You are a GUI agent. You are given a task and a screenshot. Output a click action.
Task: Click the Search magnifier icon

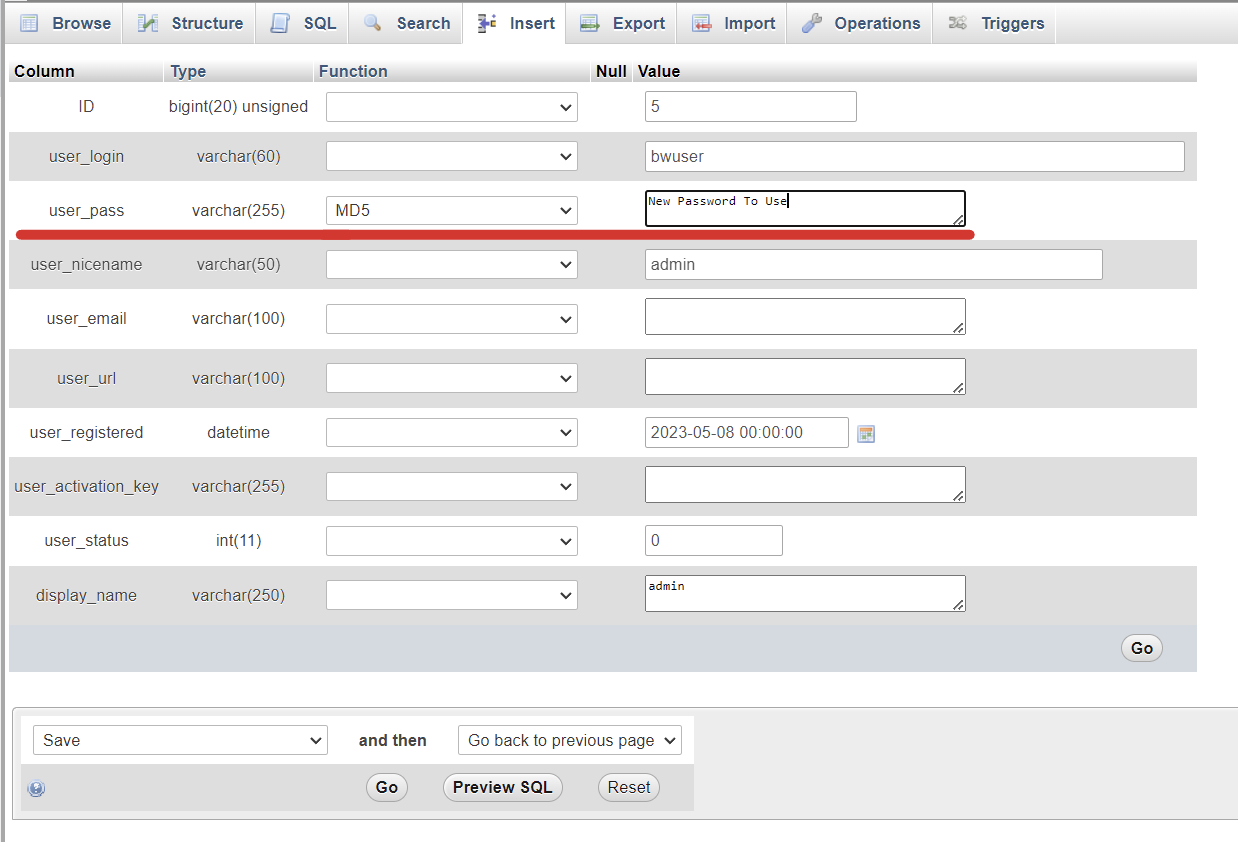tap(373, 23)
